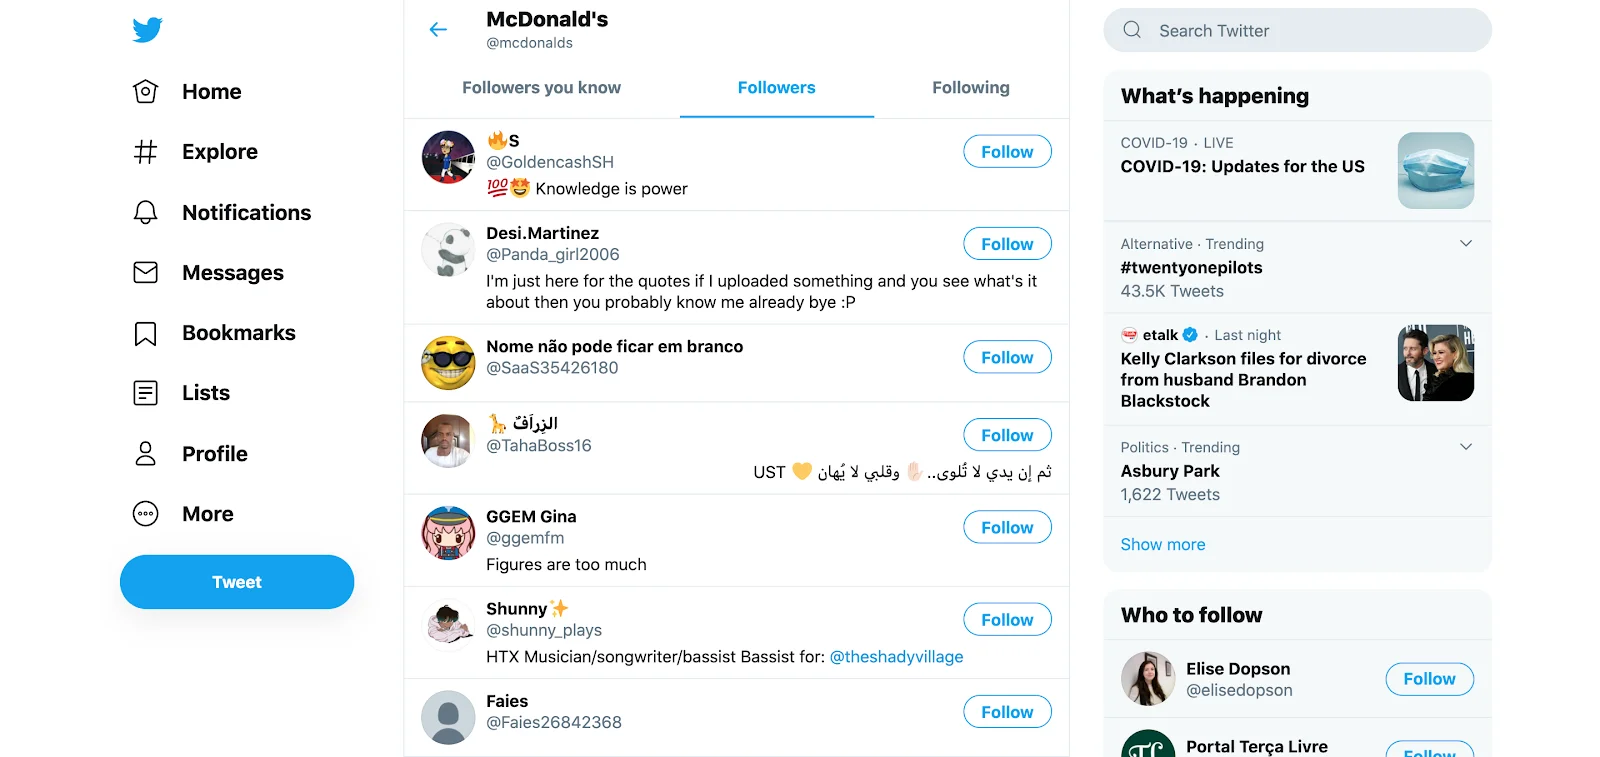The width and height of the screenshot is (1600, 757).
Task: Open the More options menu
Action: point(207,513)
